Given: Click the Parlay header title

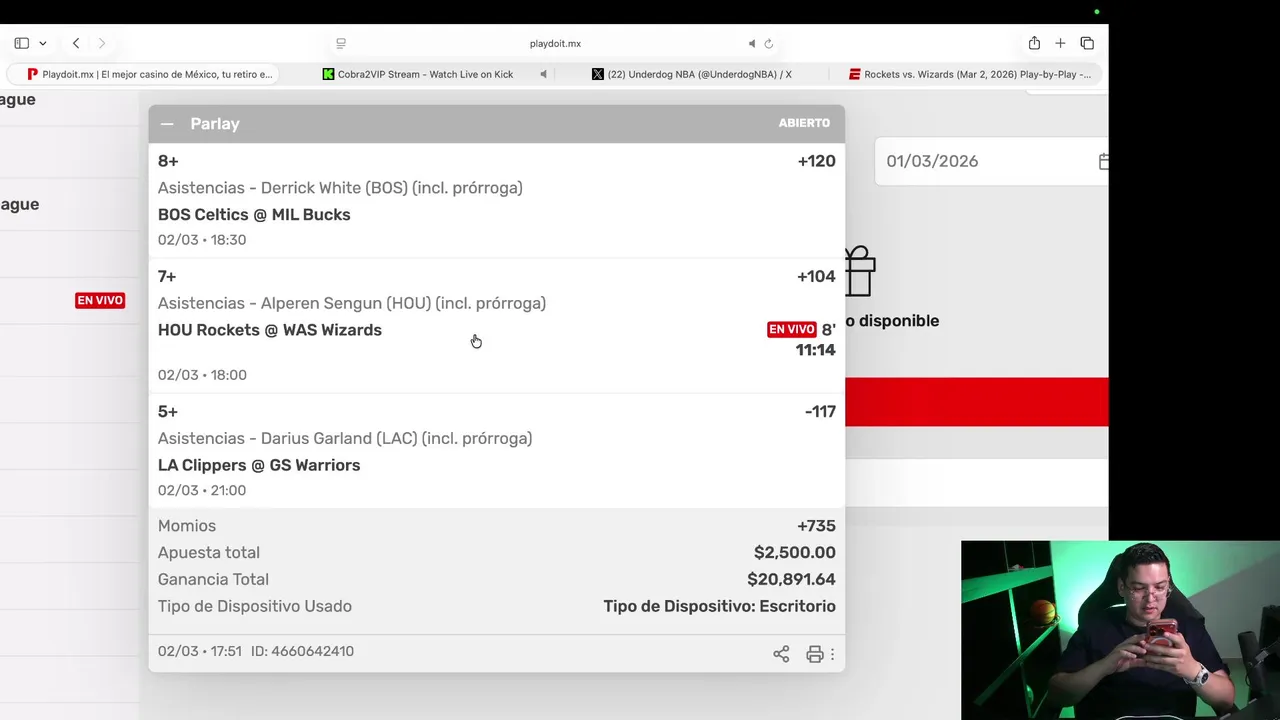Looking at the screenshot, I should 215,124.
